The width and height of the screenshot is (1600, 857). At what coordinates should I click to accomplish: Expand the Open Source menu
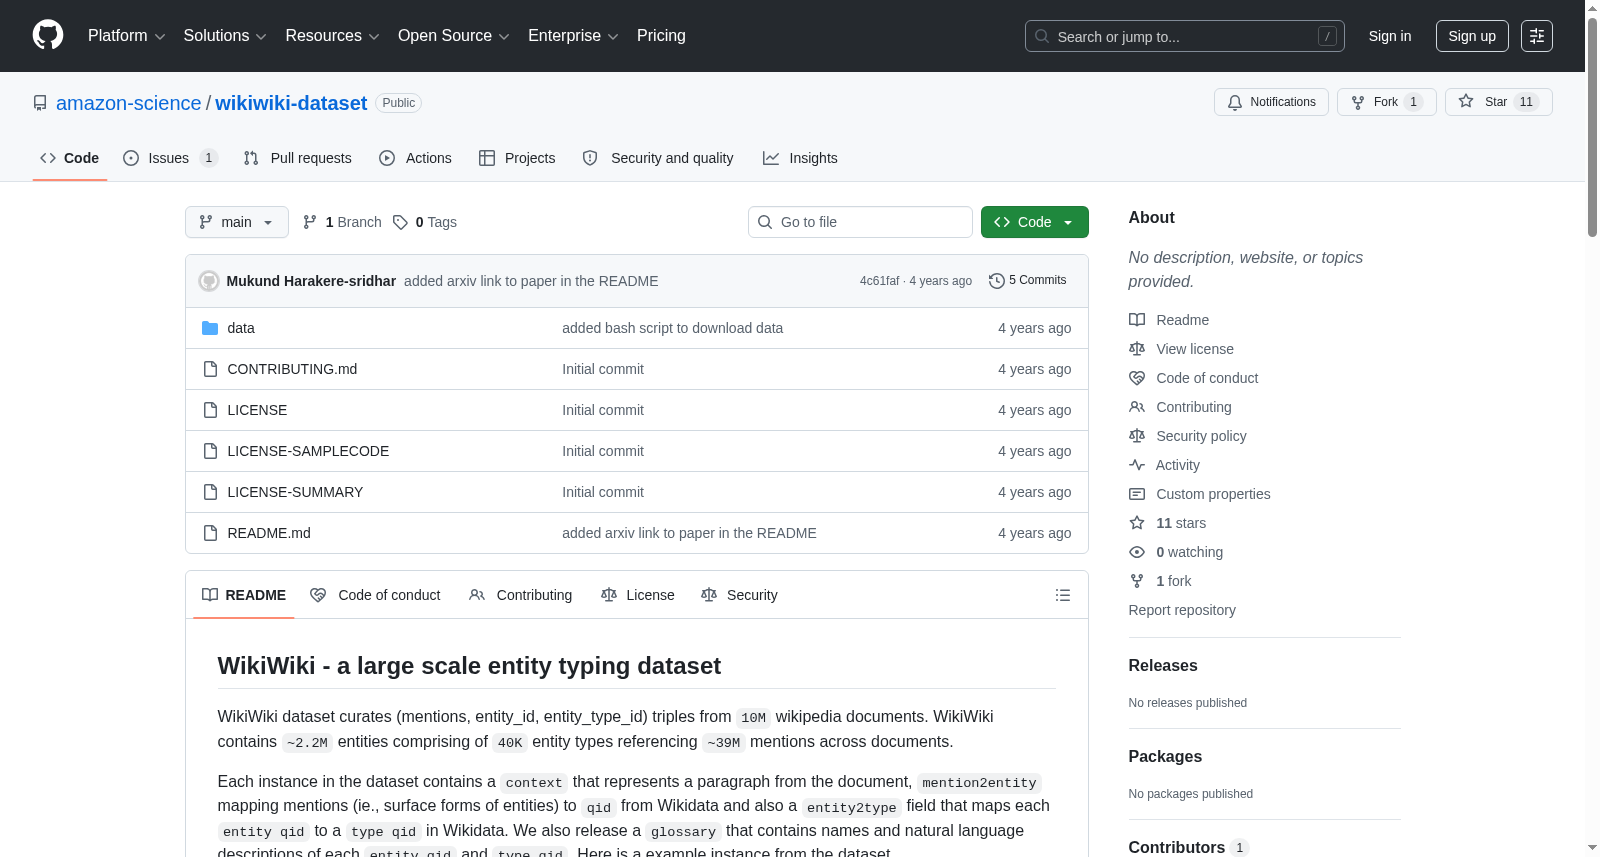[454, 36]
